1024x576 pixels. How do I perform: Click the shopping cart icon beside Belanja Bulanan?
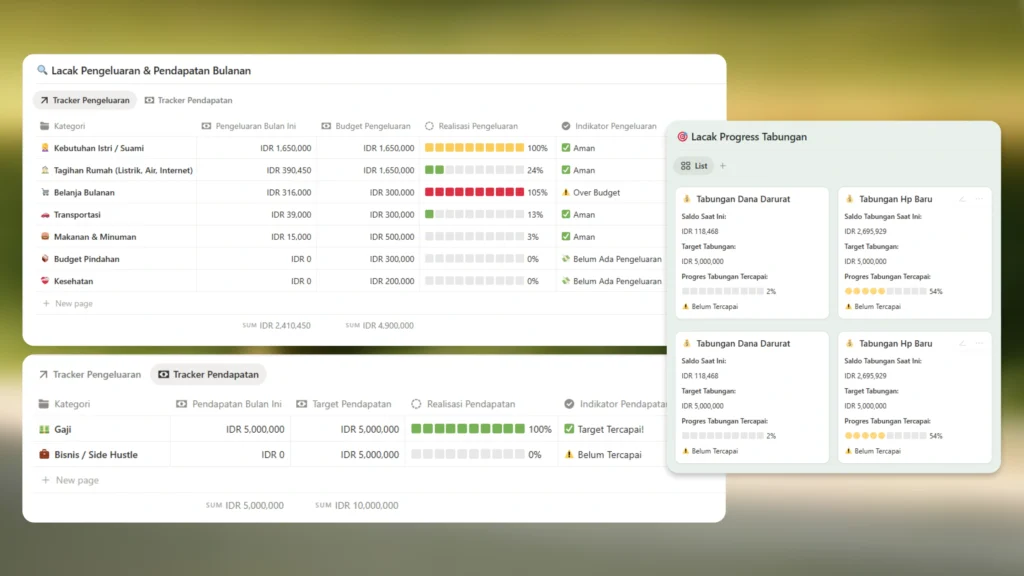[x=45, y=193]
